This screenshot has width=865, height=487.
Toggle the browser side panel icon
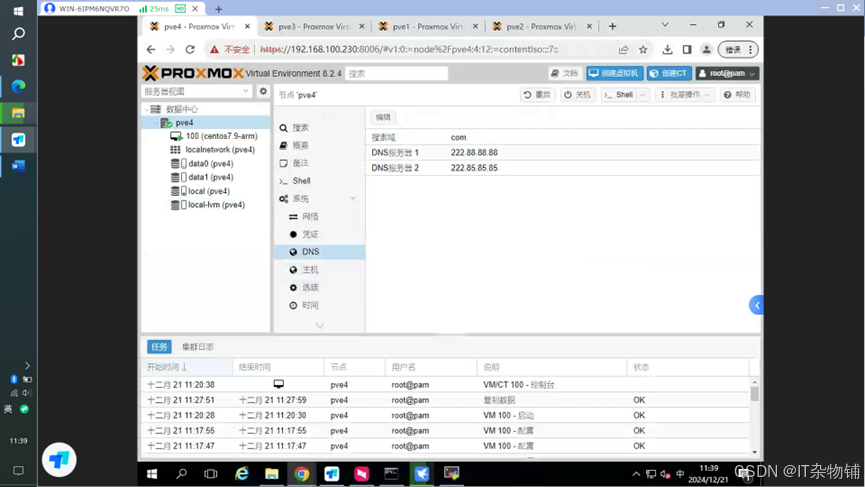click(687, 50)
